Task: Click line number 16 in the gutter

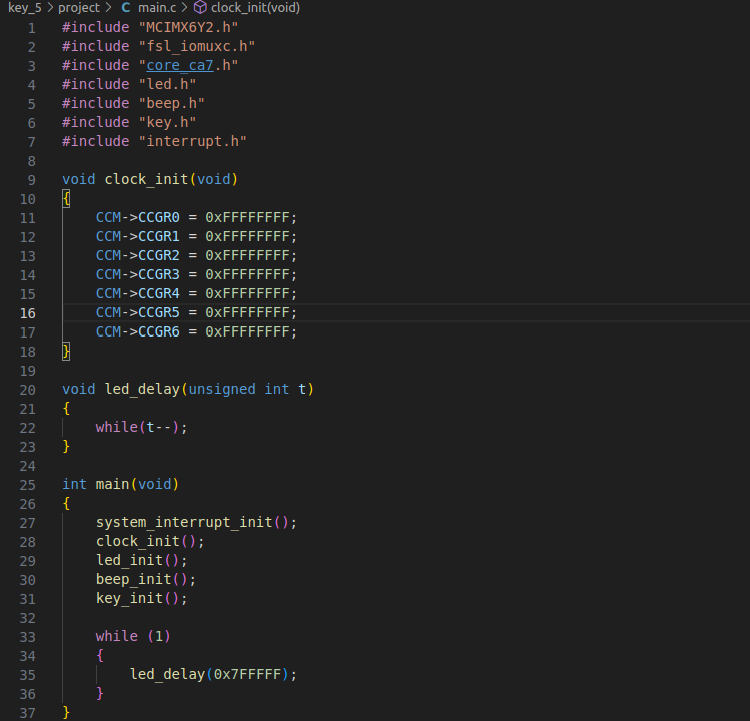Action: point(28,313)
